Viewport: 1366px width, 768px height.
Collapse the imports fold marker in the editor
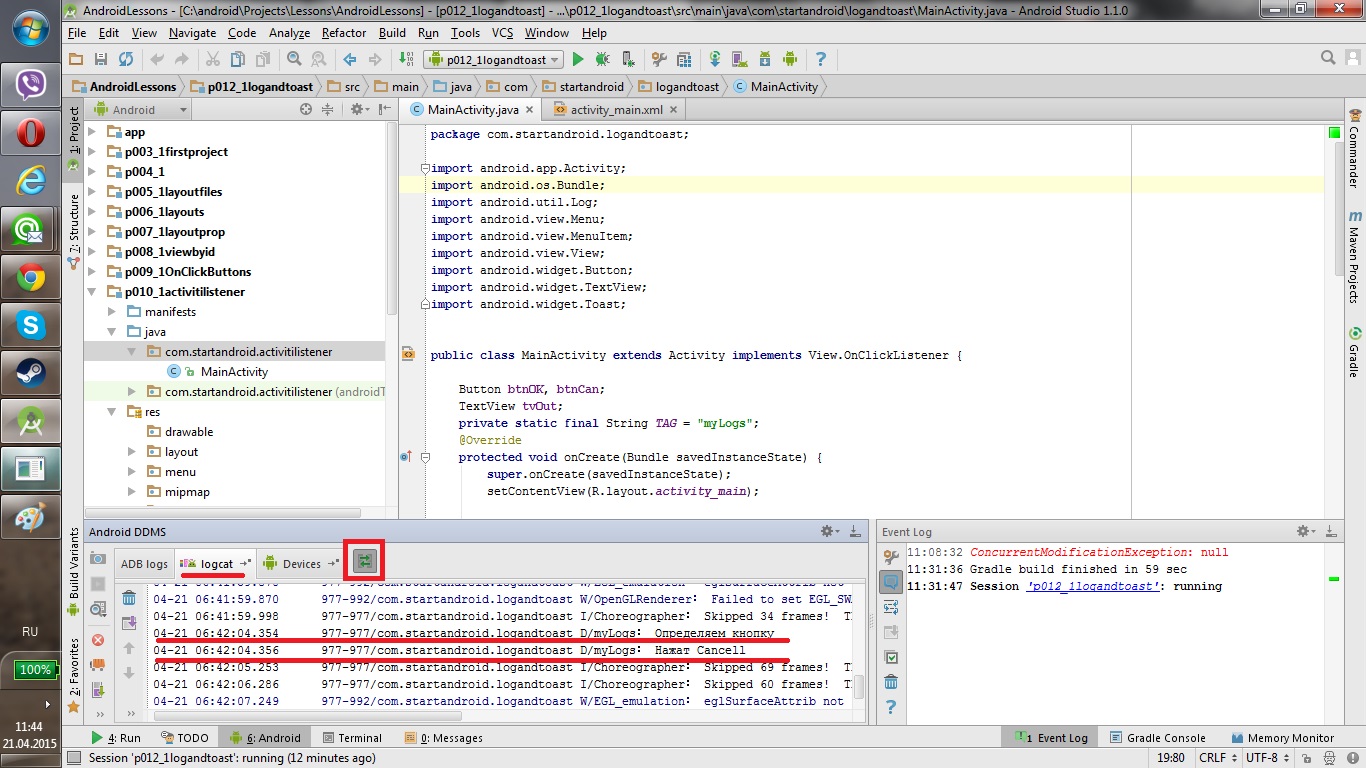(424, 168)
